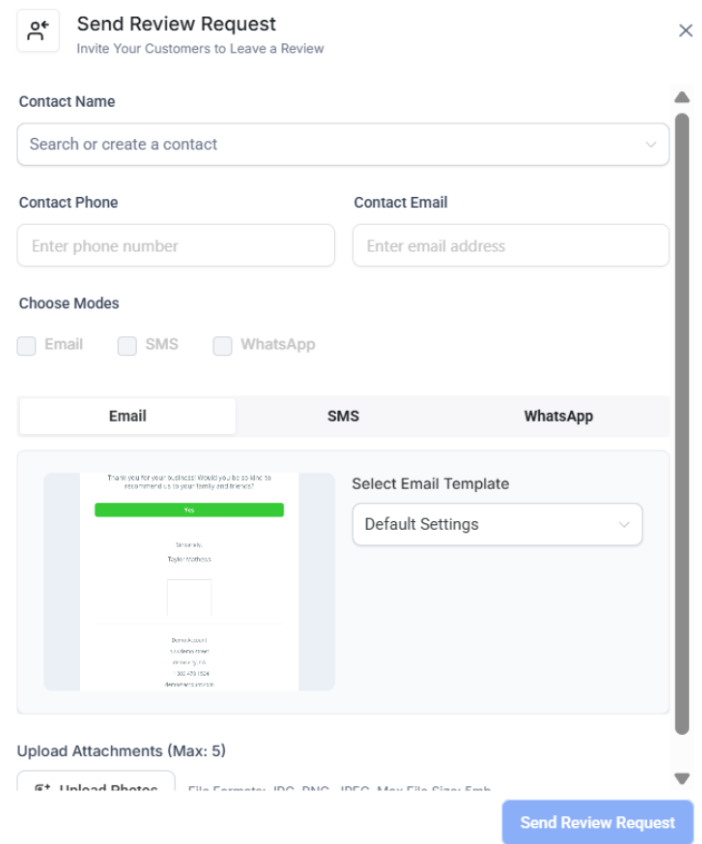The height and width of the screenshot is (844, 702).
Task: Click the vertical scrollbar thumb
Action: [682, 420]
